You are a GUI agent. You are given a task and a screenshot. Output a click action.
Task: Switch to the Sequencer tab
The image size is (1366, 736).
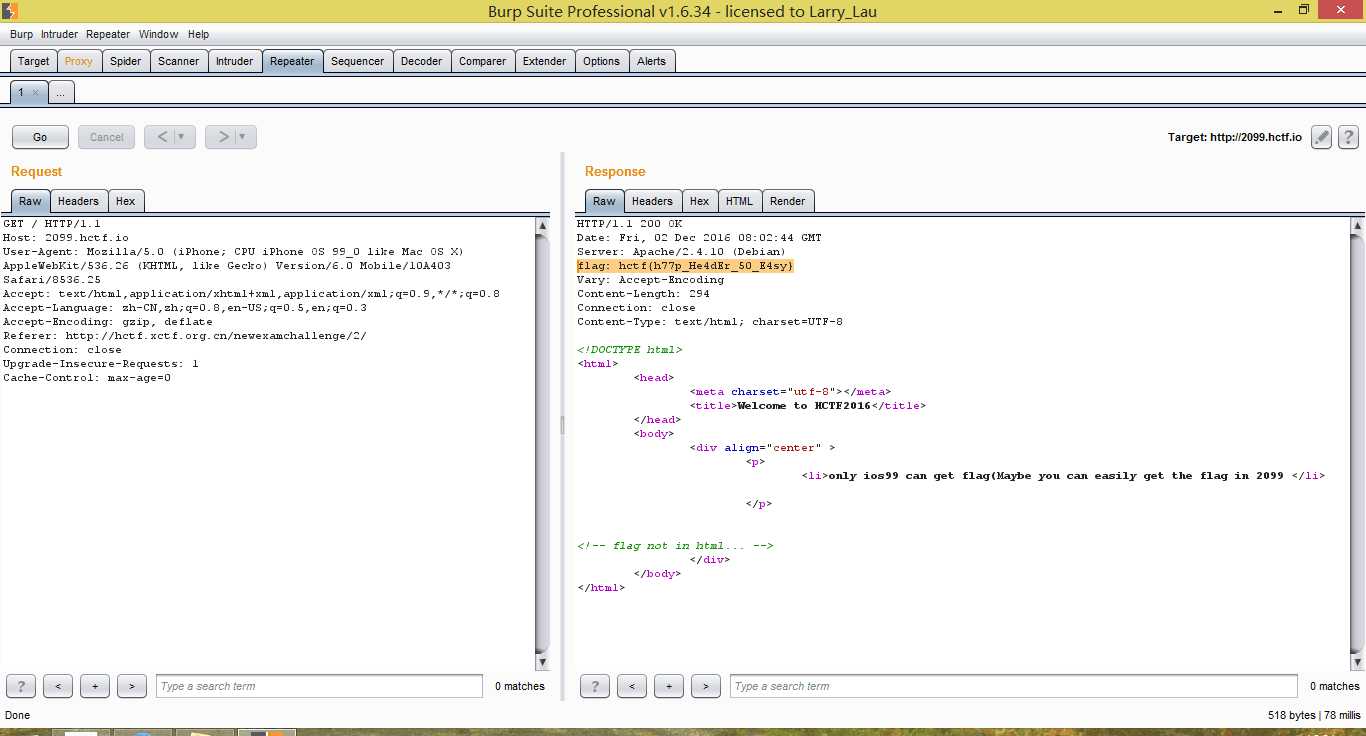click(358, 61)
